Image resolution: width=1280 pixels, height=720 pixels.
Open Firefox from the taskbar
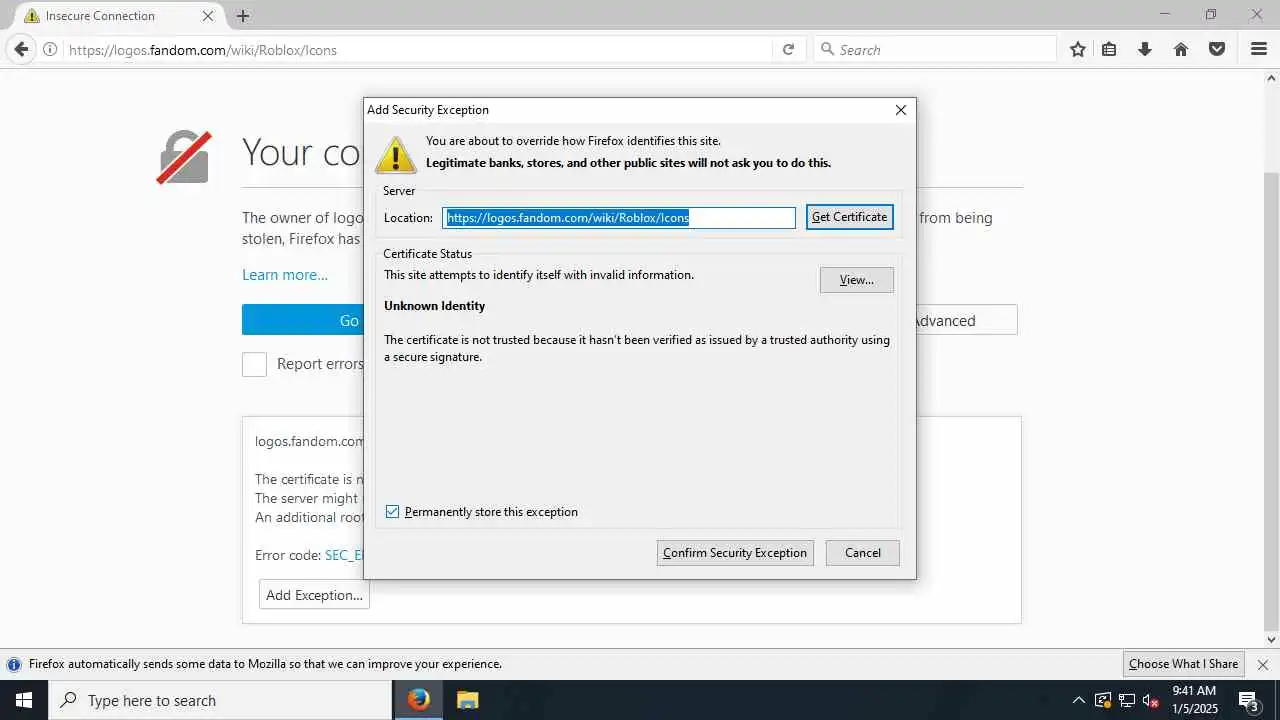pyautogui.click(x=419, y=700)
